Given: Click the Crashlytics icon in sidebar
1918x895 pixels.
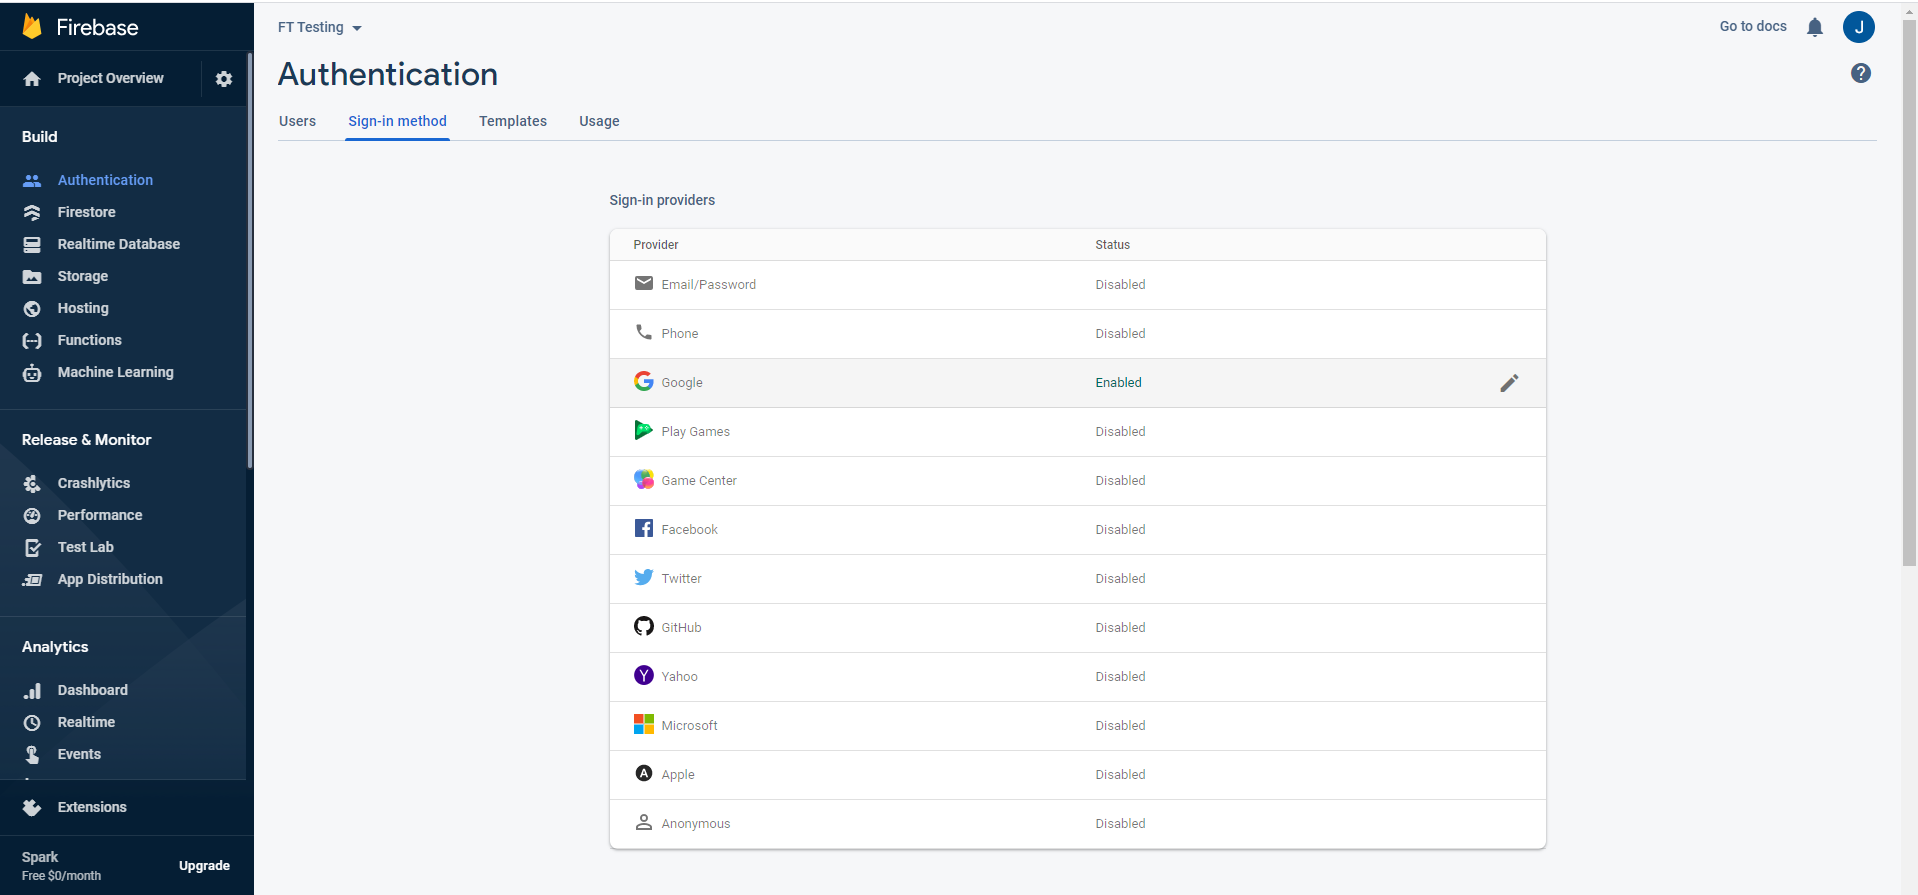Looking at the screenshot, I should (32, 483).
